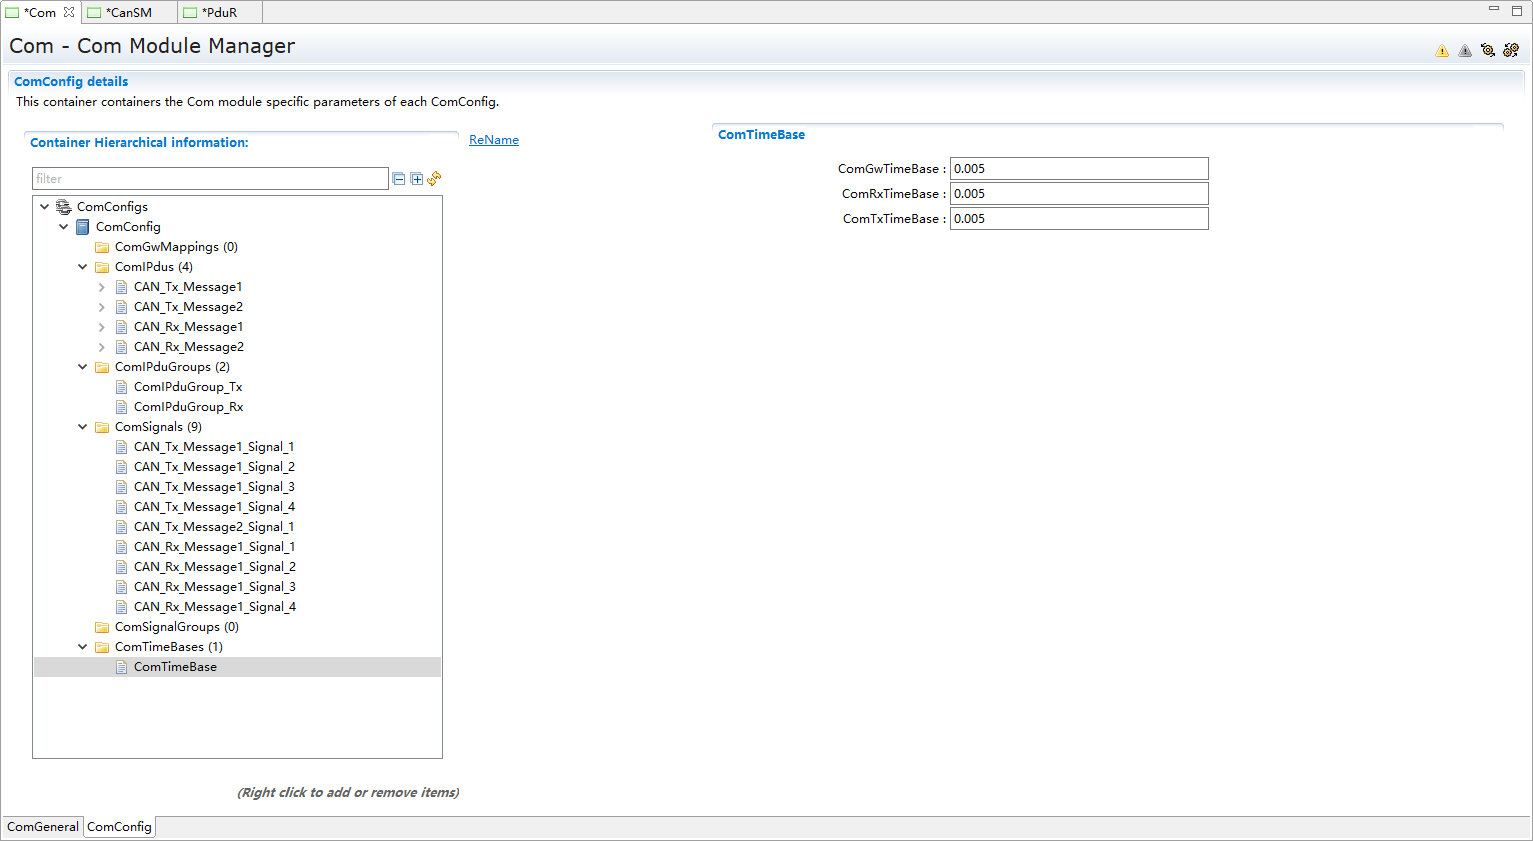Switch to the CanSM editor tab
This screenshot has height=841, width=1533.
[x=128, y=12]
